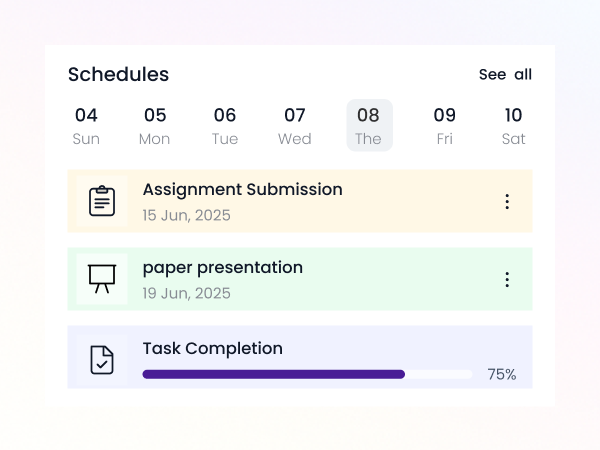Screen dimensions: 600x450
Task: Click the Schedules heading
Action: tap(118, 74)
